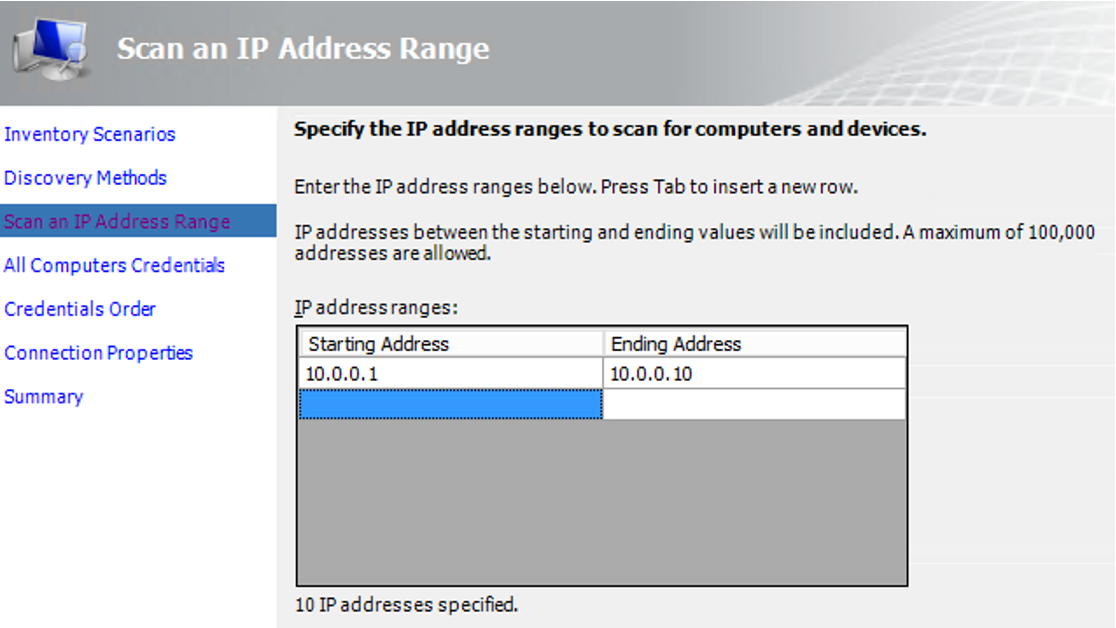Navigate to the Credentials Order step
This screenshot has width=1116, height=628.
coord(80,309)
